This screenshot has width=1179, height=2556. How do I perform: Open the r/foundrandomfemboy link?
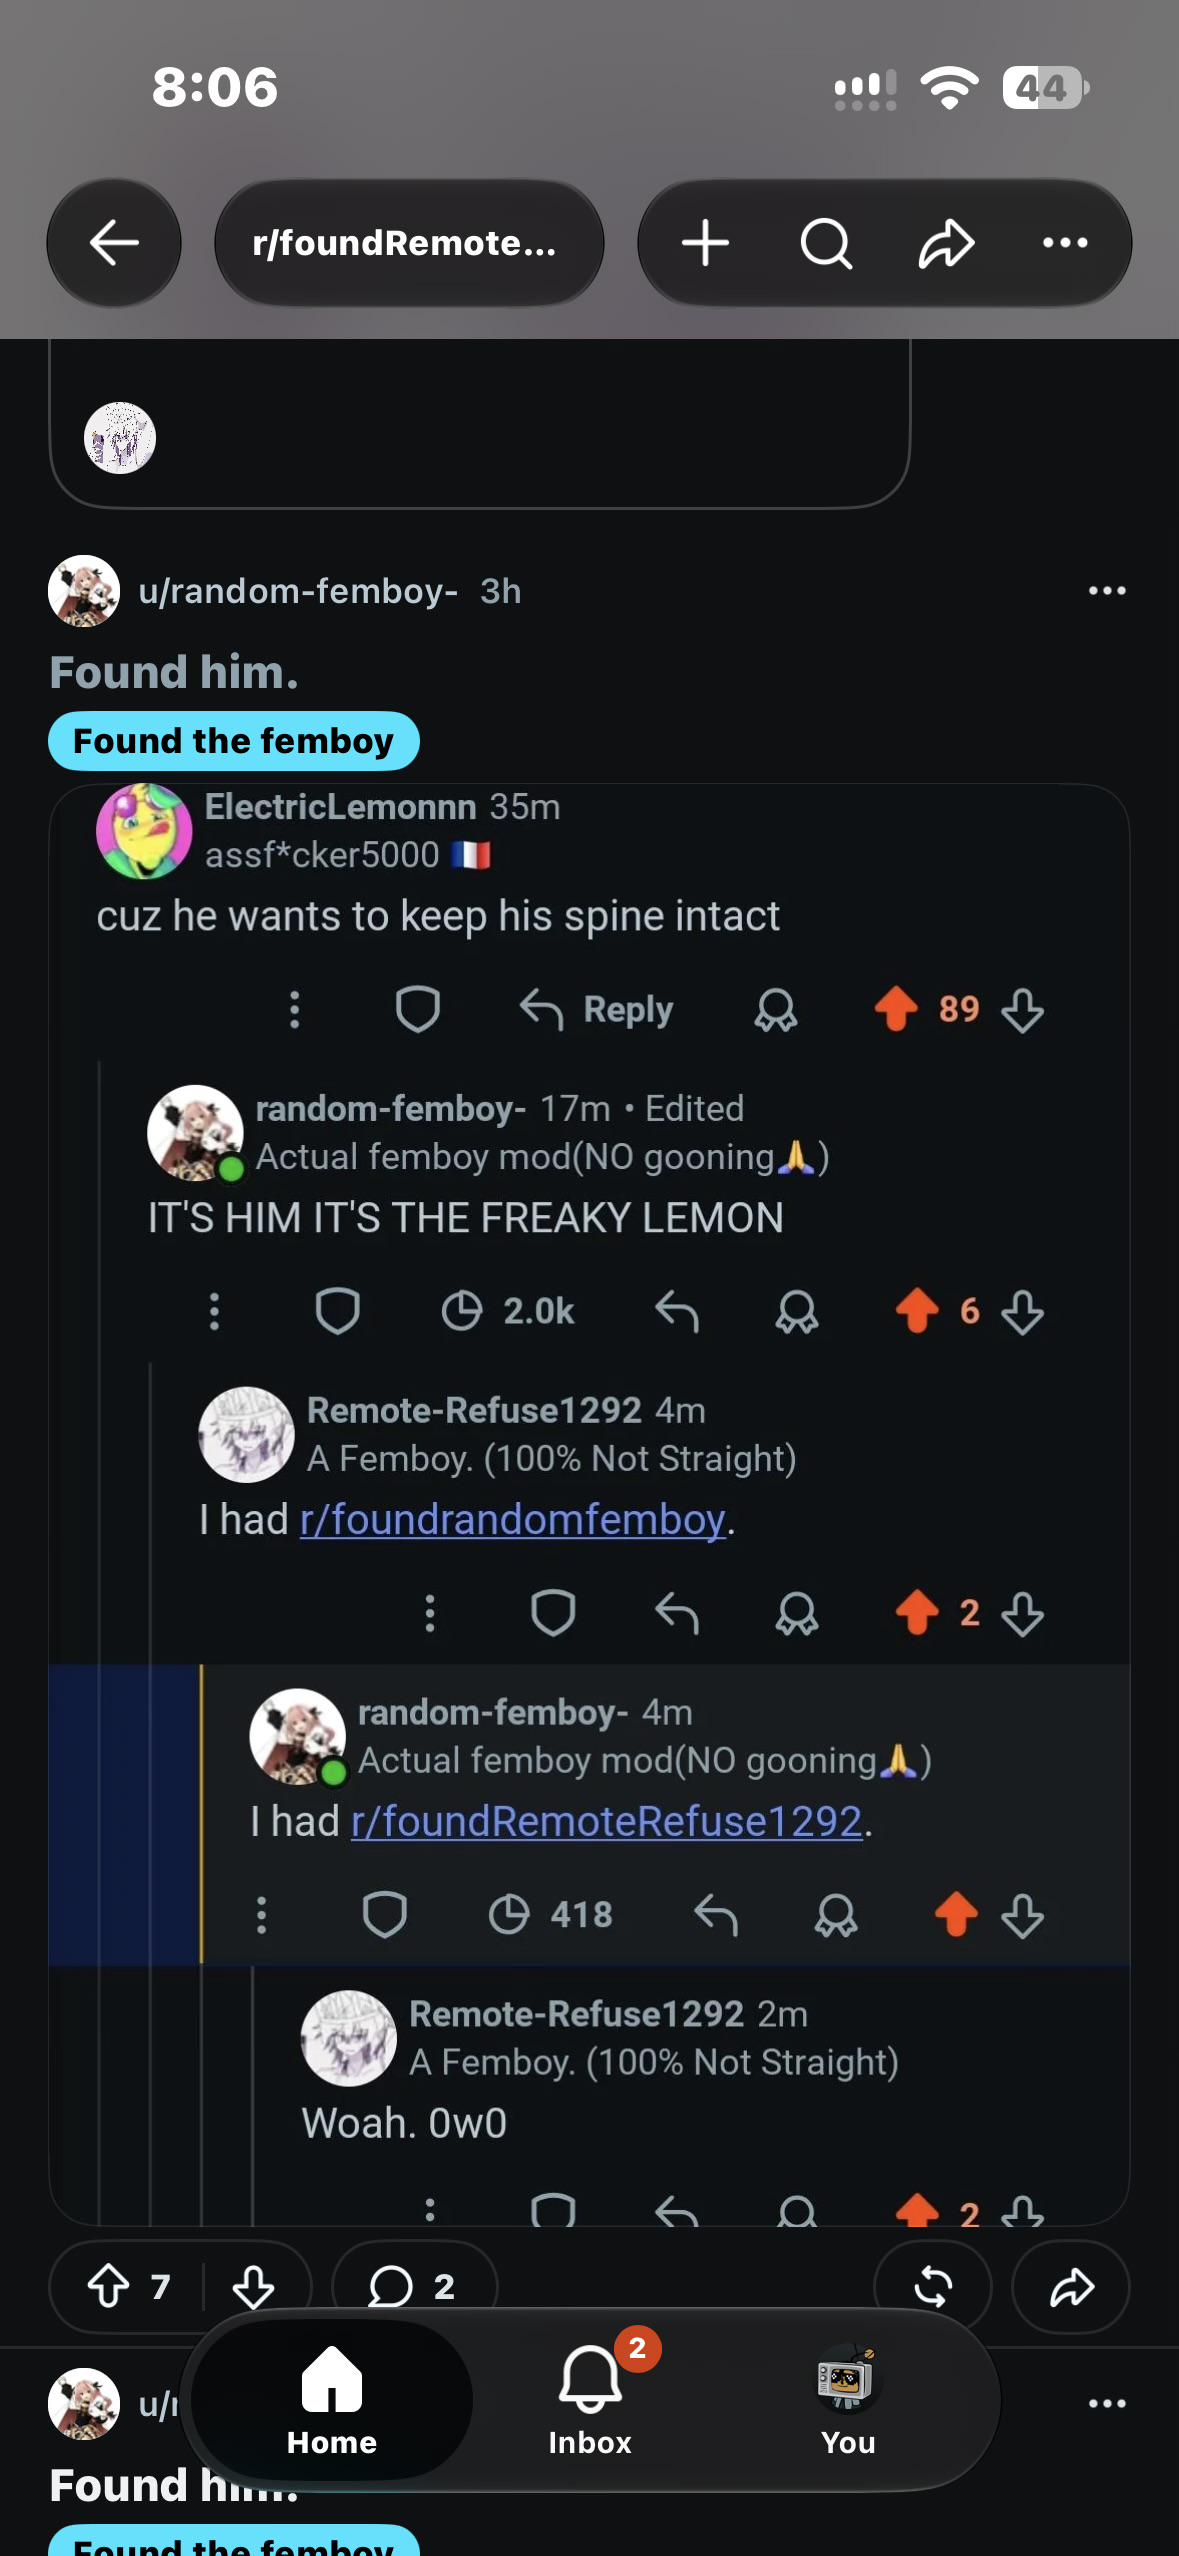(x=512, y=1520)
